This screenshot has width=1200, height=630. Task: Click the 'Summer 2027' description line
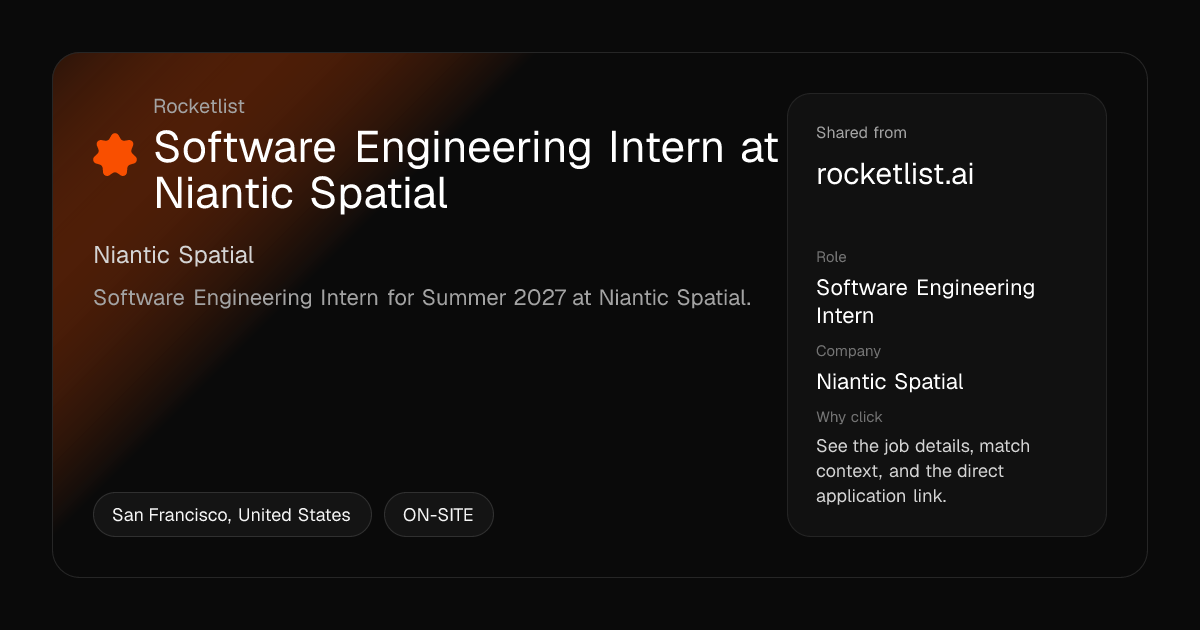(422, 298)
